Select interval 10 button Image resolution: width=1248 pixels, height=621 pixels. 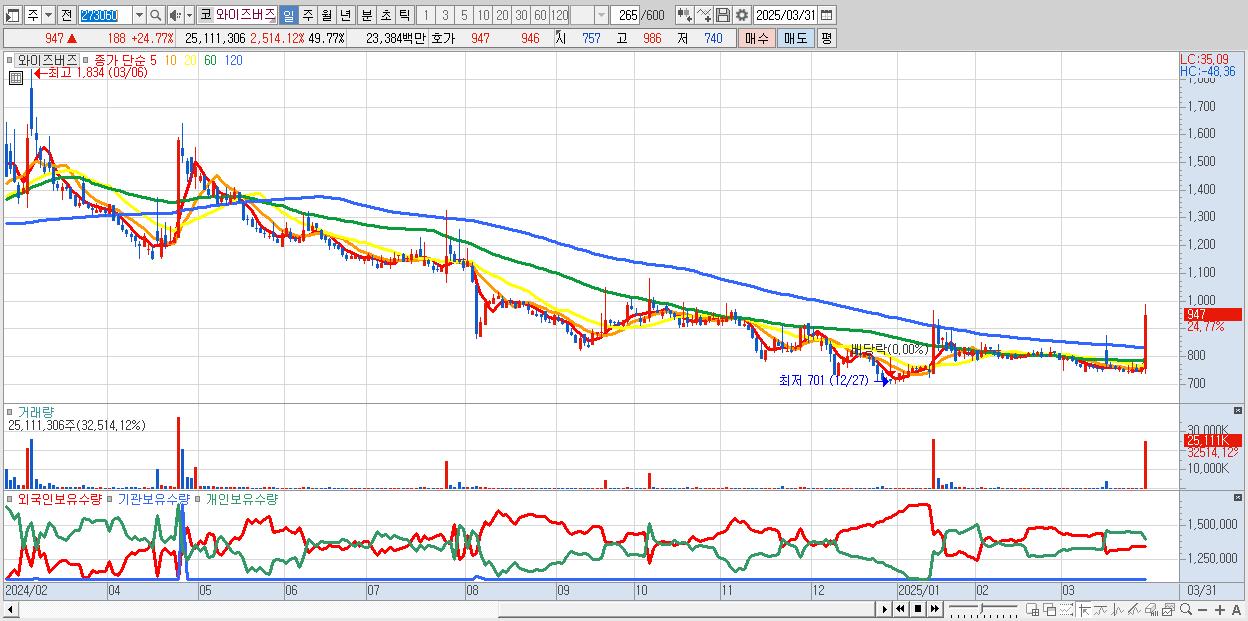click(483, 15)
